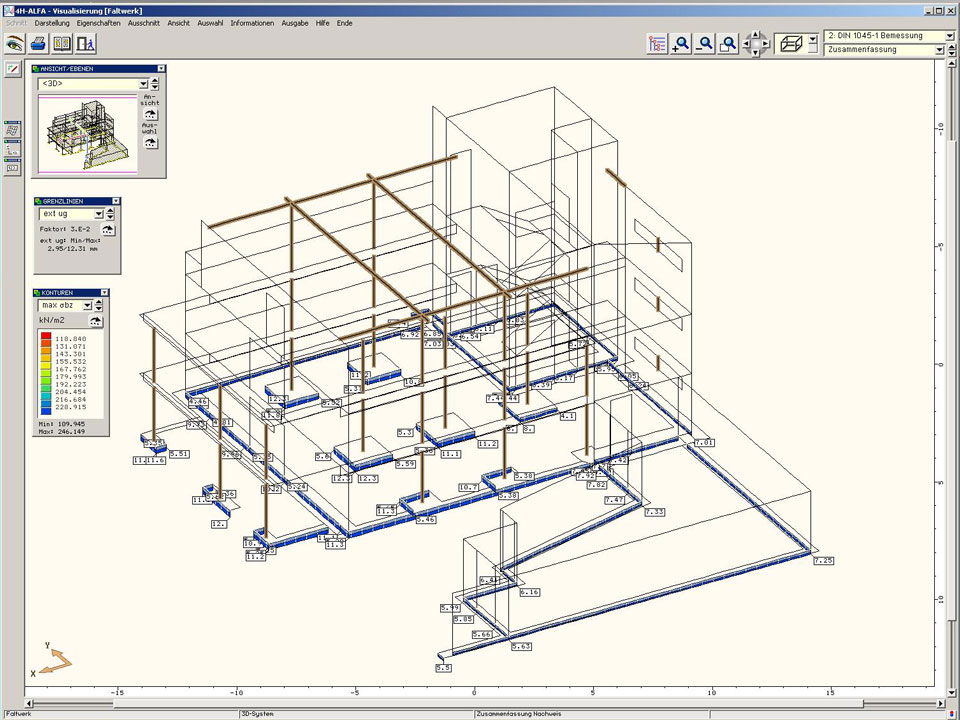Click the exit door icon in toolbar
The width and height of the screenshot is (960, 720).
(x=86, y=43)
